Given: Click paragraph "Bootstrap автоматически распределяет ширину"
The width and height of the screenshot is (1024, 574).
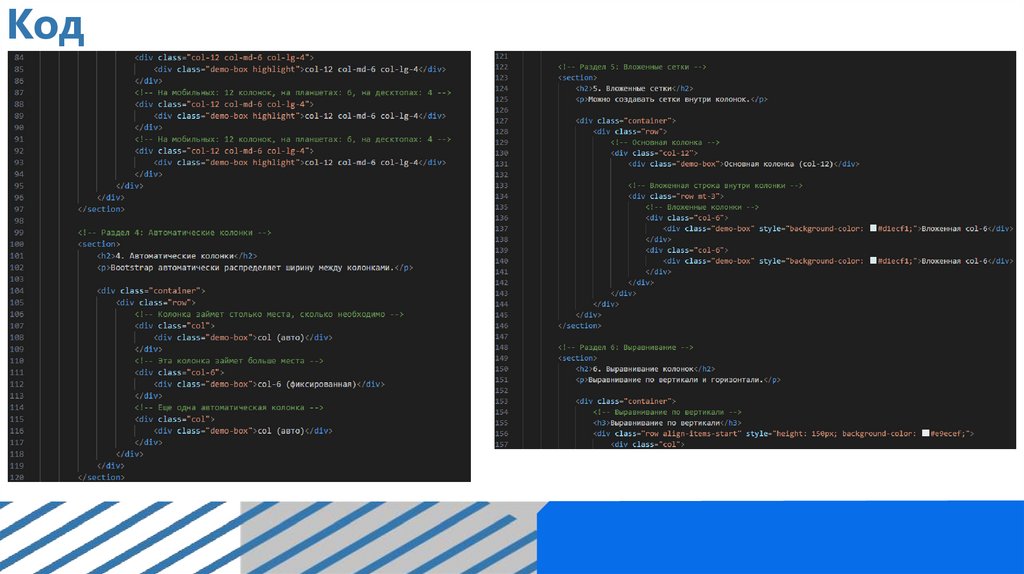Looking at the screenshot, I should [x=252, y=268].
